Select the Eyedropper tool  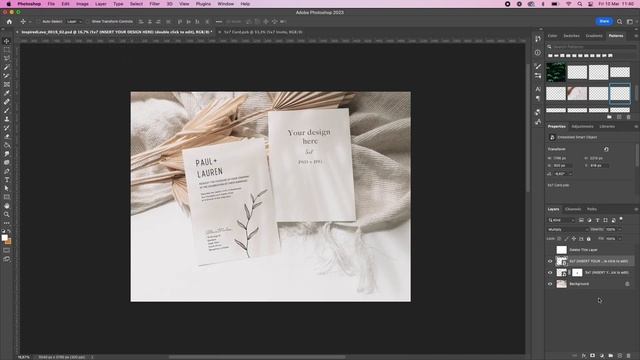point(7,93)
